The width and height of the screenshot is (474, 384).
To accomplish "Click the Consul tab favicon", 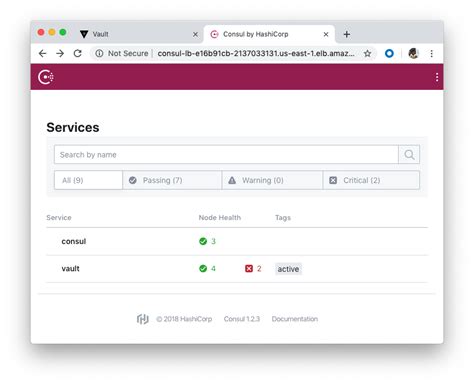I will [x=214, y=34].
